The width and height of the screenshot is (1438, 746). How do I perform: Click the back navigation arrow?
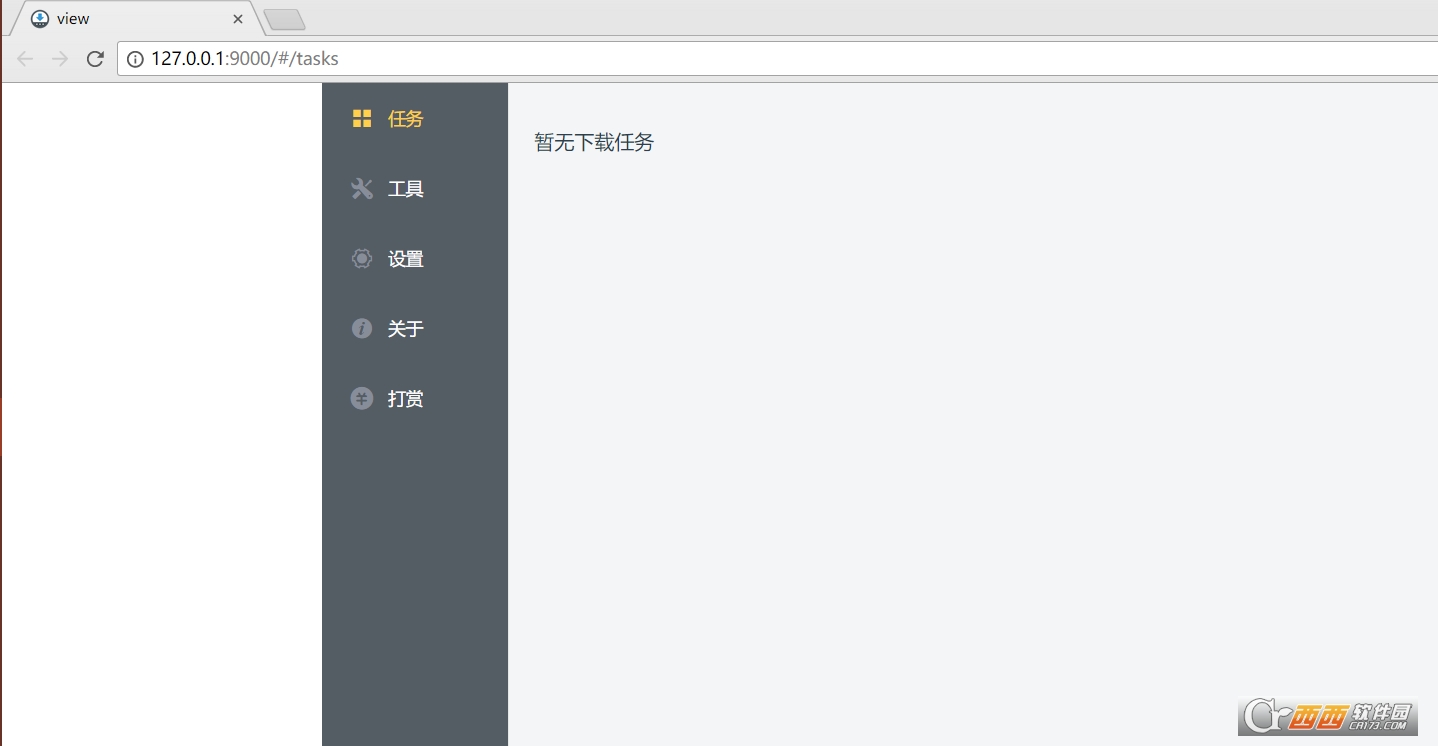click(x=24, y=58)
